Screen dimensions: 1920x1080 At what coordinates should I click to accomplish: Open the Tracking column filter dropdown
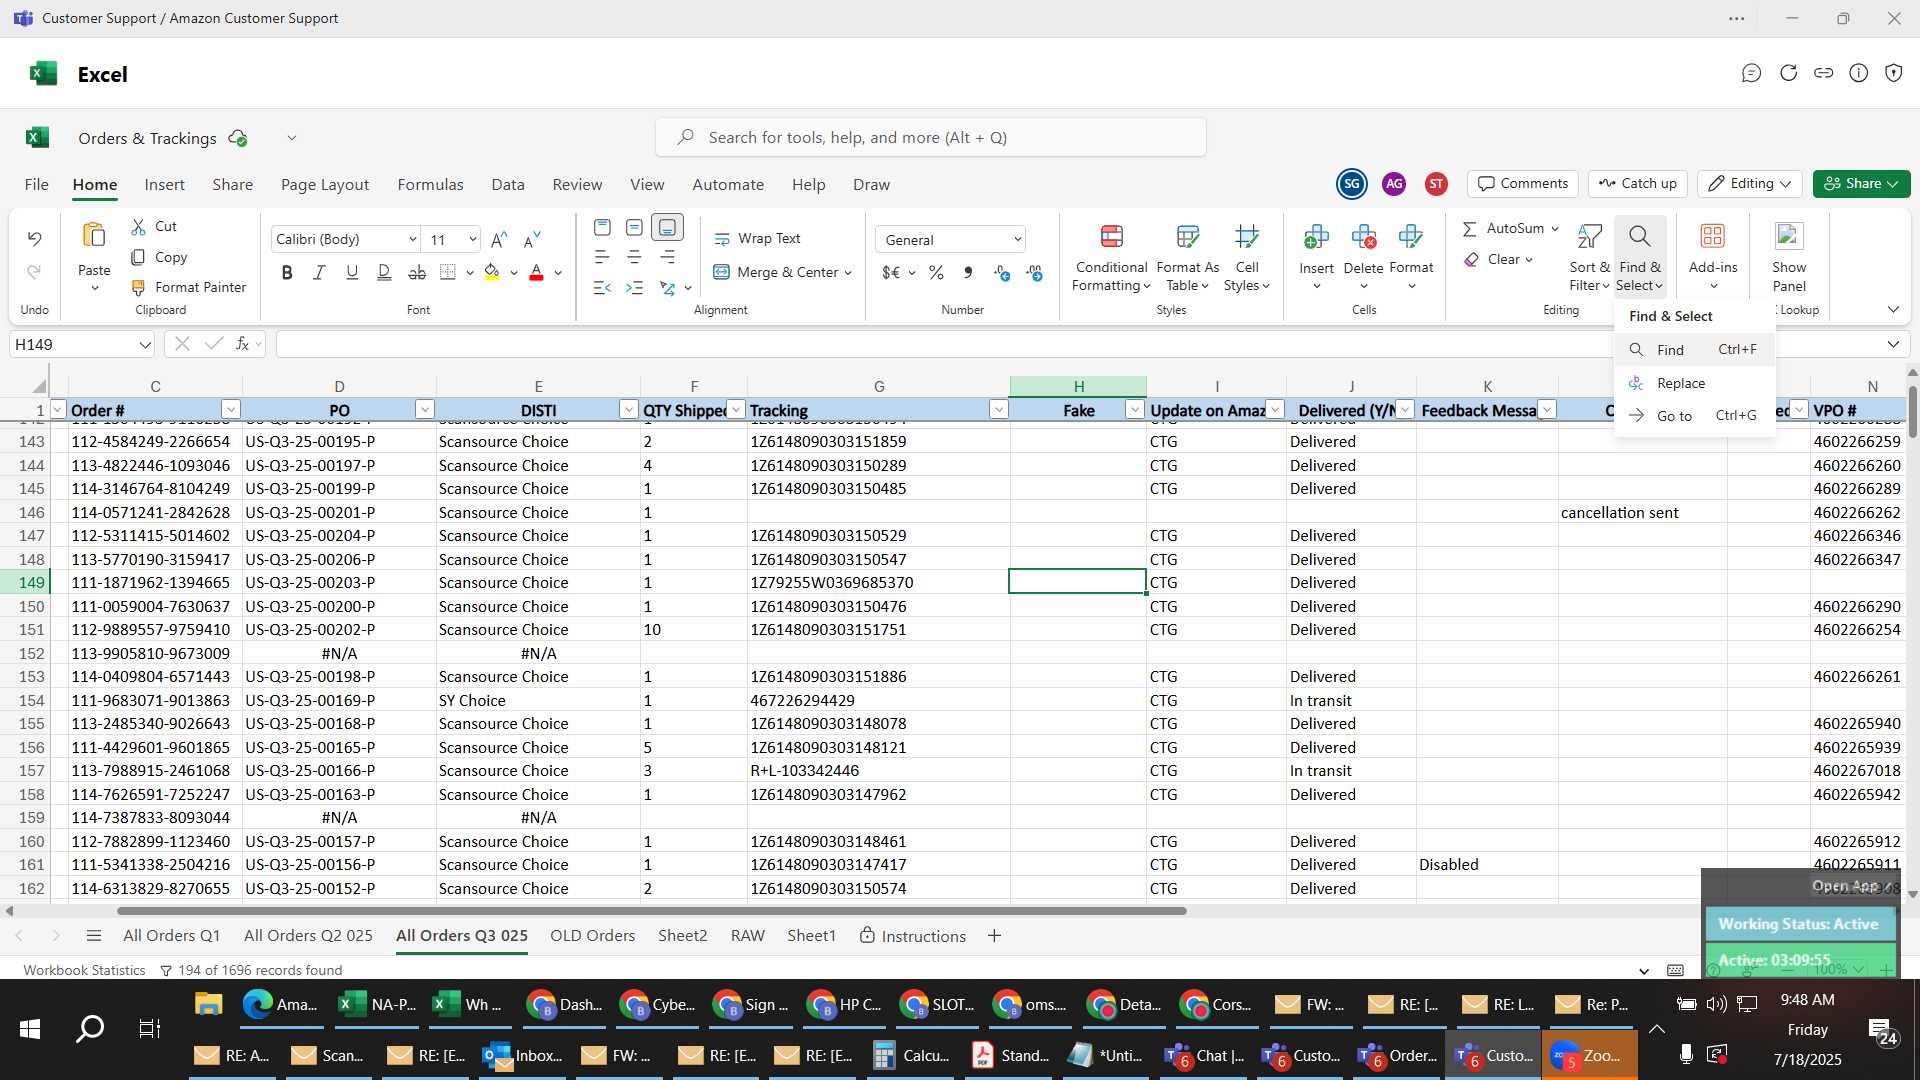pyautogui.click(x=998, y=409)
